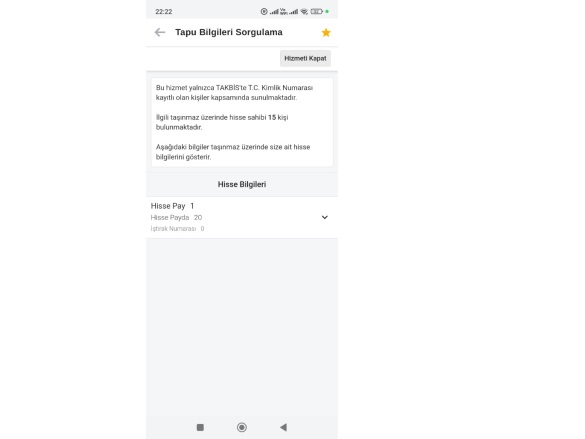
Task: Tap the 22:22 clock in status bar
Action: click(164, 12)
